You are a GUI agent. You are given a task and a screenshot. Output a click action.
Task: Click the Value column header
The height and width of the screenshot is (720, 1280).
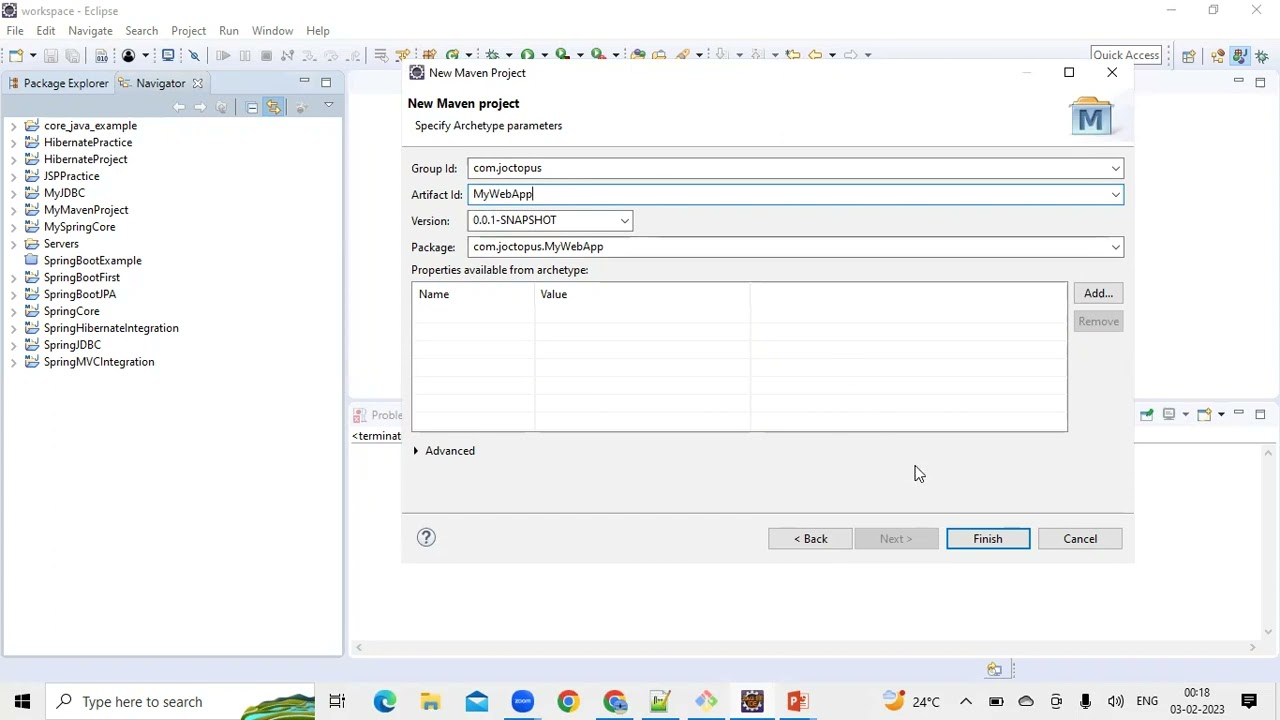tap(642, 294)
